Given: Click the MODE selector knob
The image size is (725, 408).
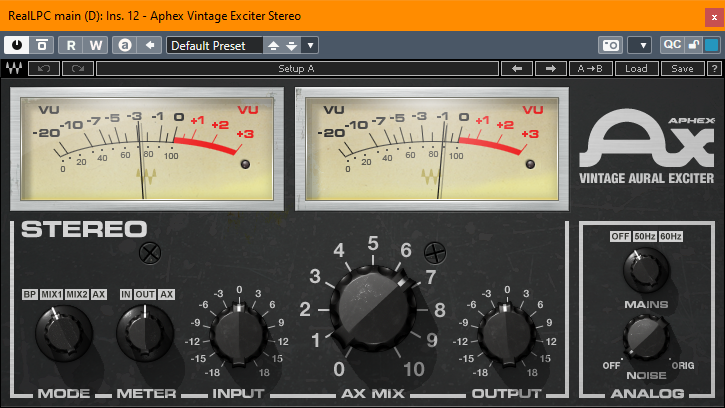Looking at the screenshot, I should 64,333.
